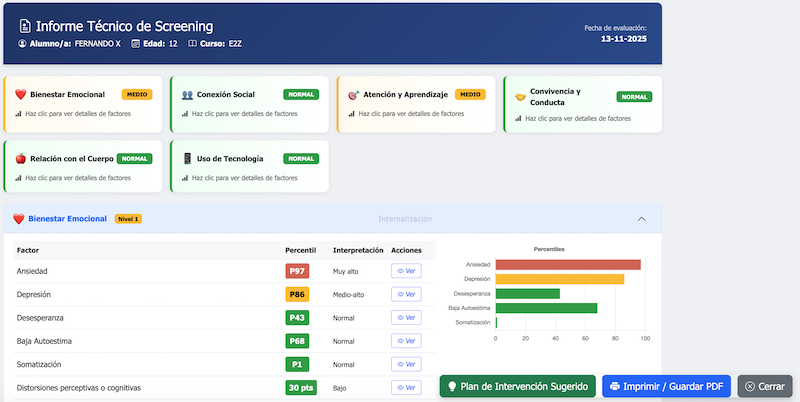Viewport: 800px width, 402px height.
Task: Click the people icon on Conexión Social card
Action: pos(187,94)
